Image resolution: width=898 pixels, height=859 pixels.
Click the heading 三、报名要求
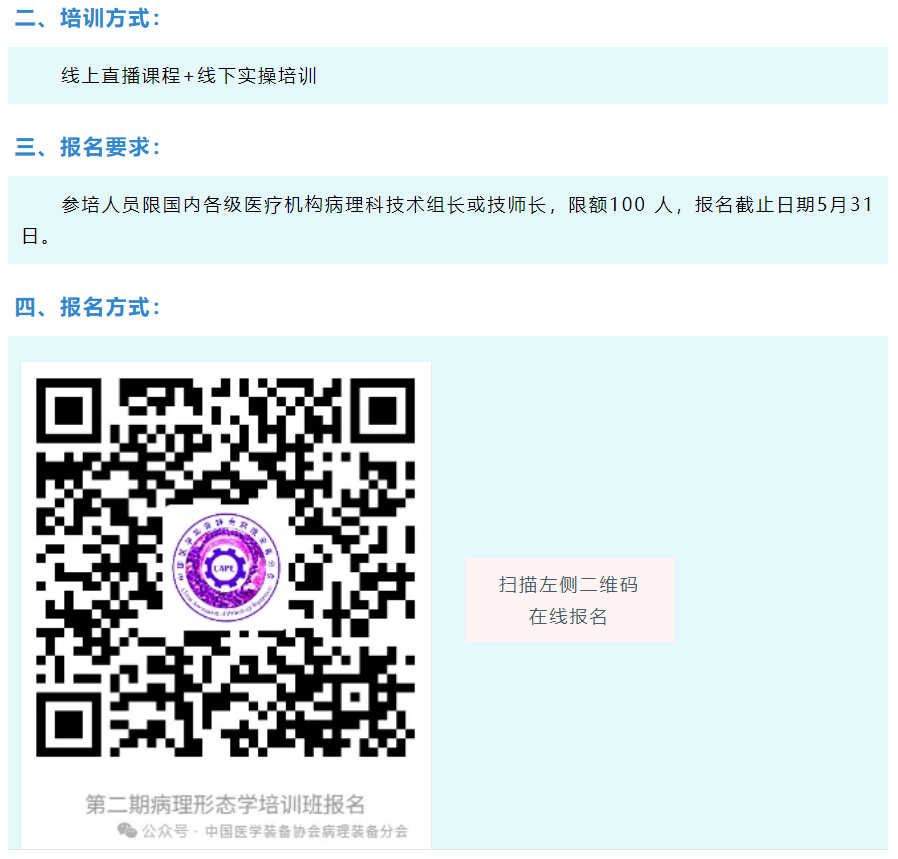pos(86,147)
